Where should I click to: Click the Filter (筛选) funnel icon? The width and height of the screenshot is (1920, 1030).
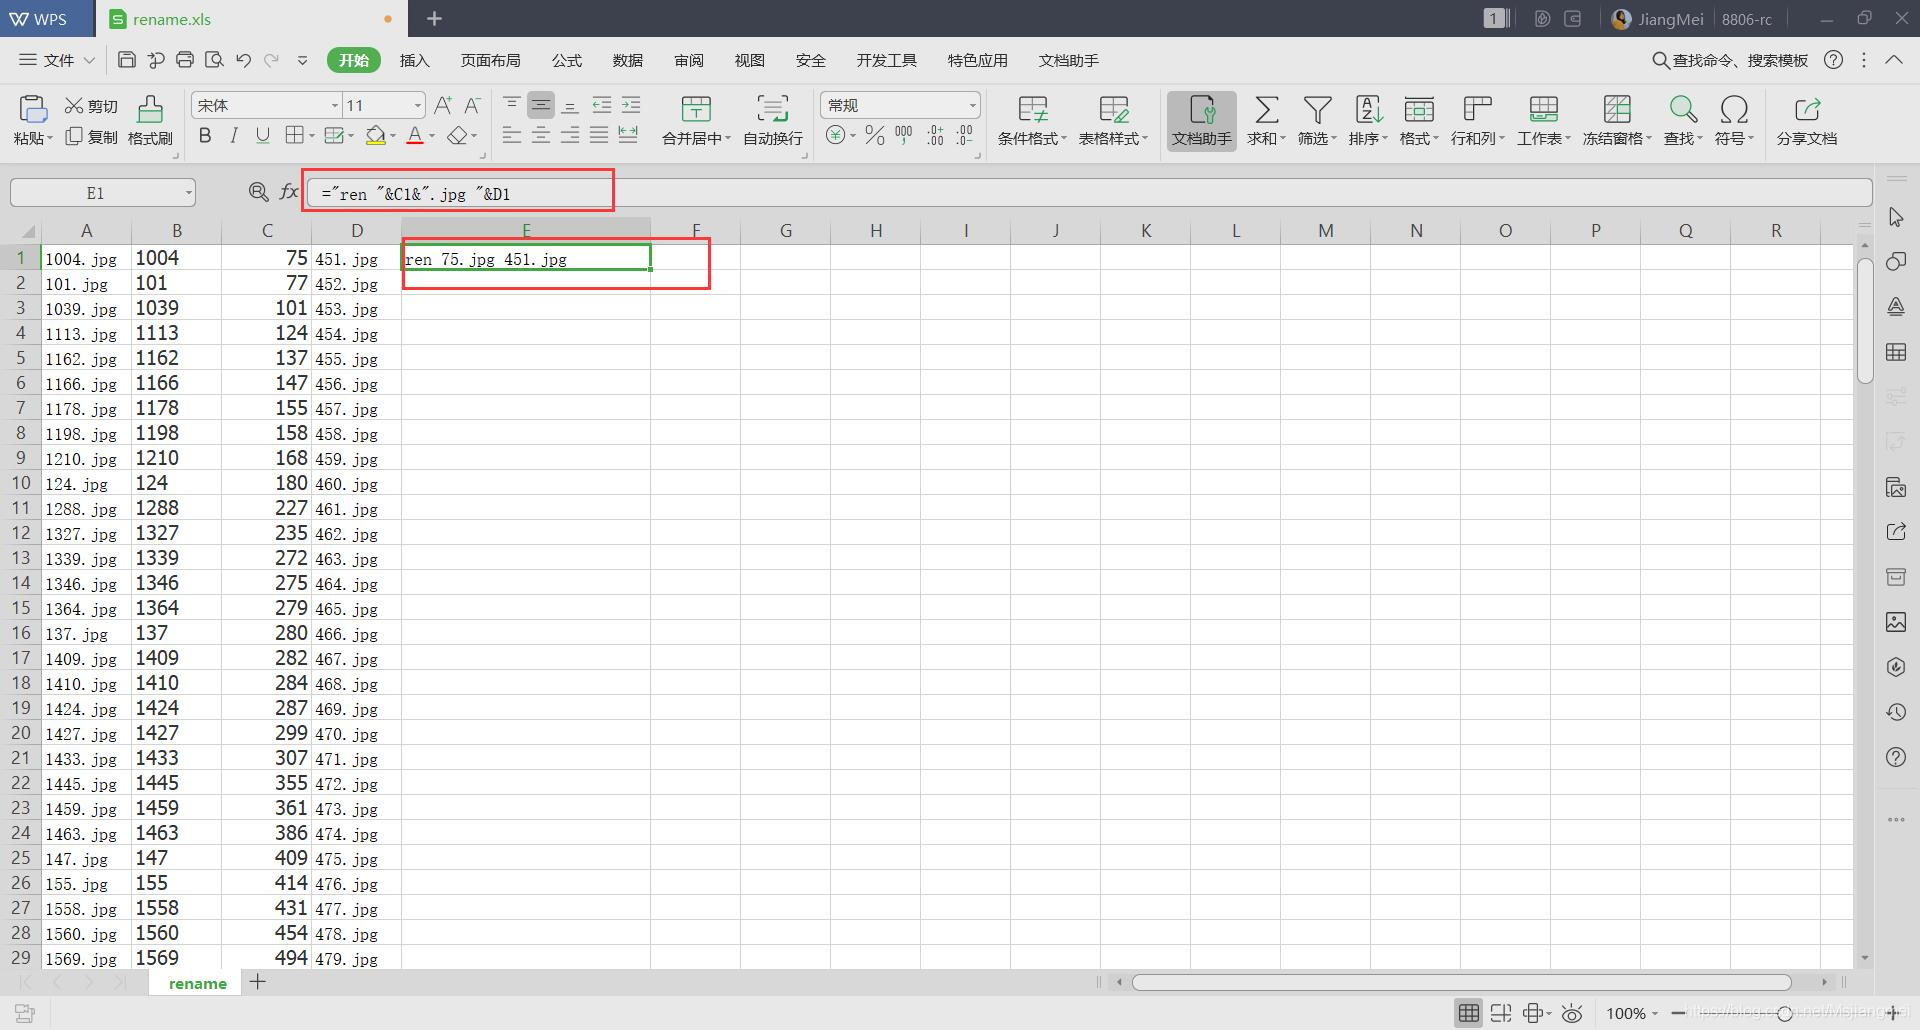coord(1317,108)
